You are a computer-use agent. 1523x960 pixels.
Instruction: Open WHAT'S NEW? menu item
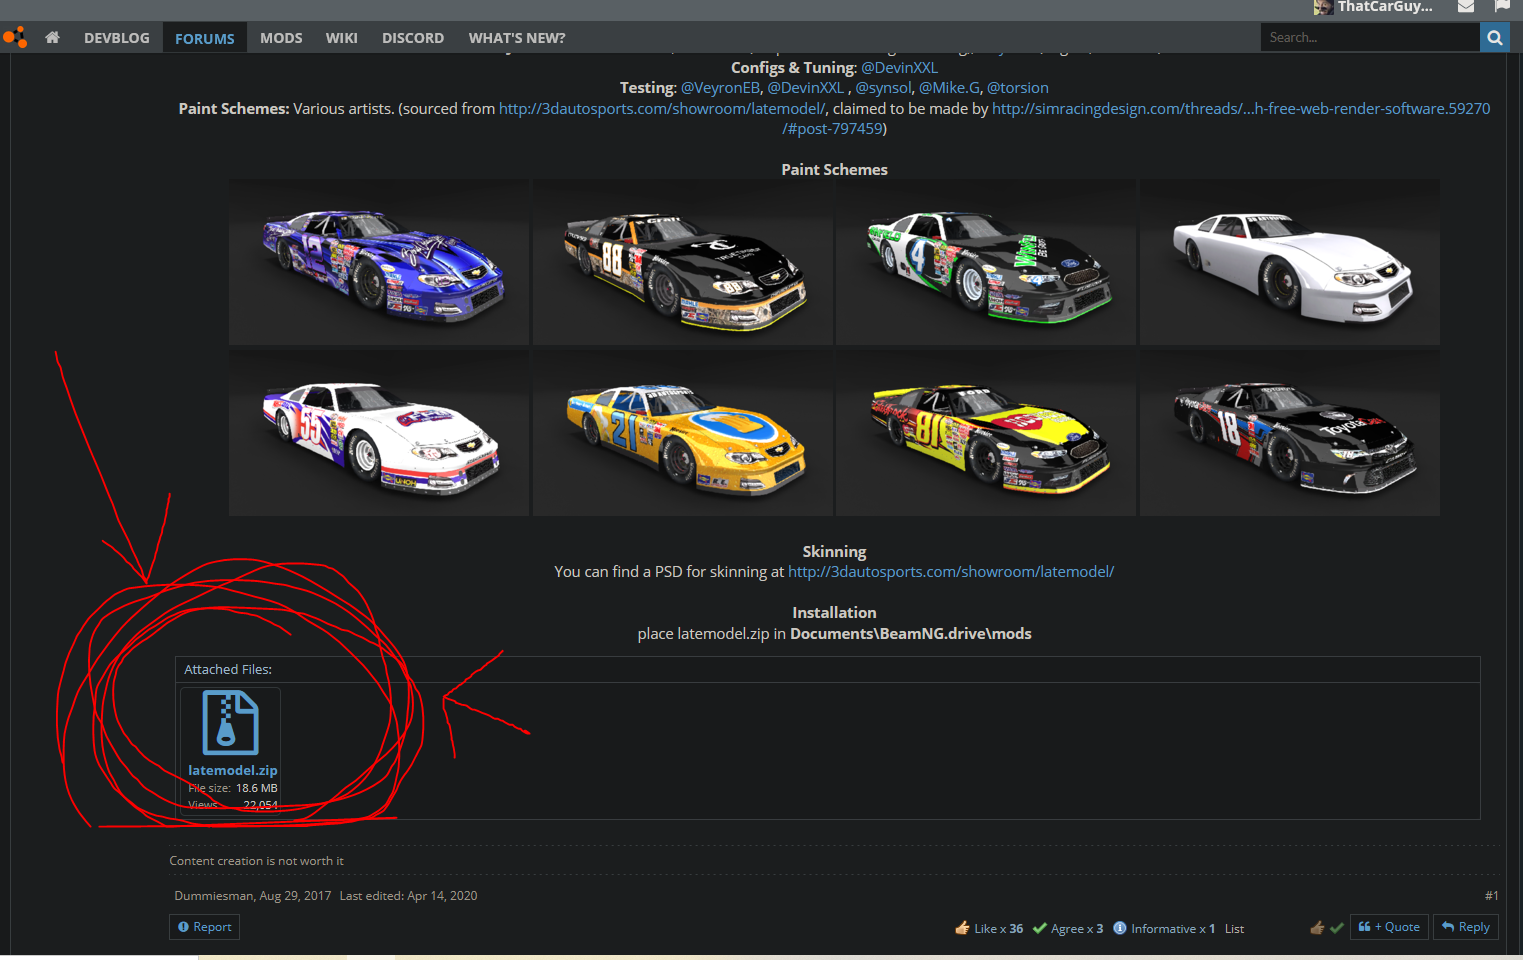click(517, 38)
